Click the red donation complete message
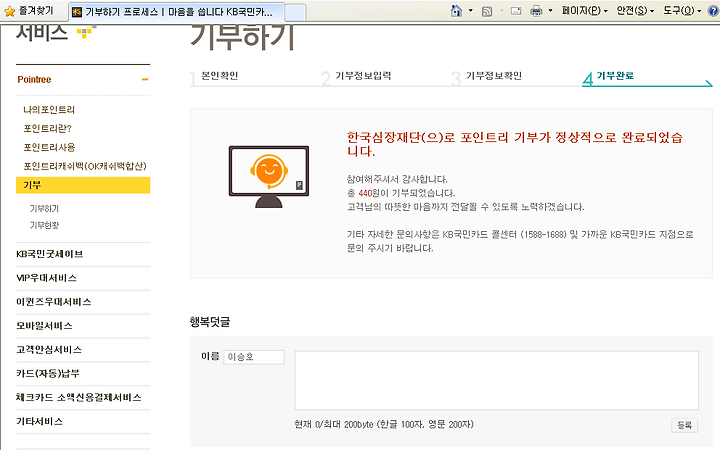The image size is (720, 450). pyautogui.click(x=514, y=144)
